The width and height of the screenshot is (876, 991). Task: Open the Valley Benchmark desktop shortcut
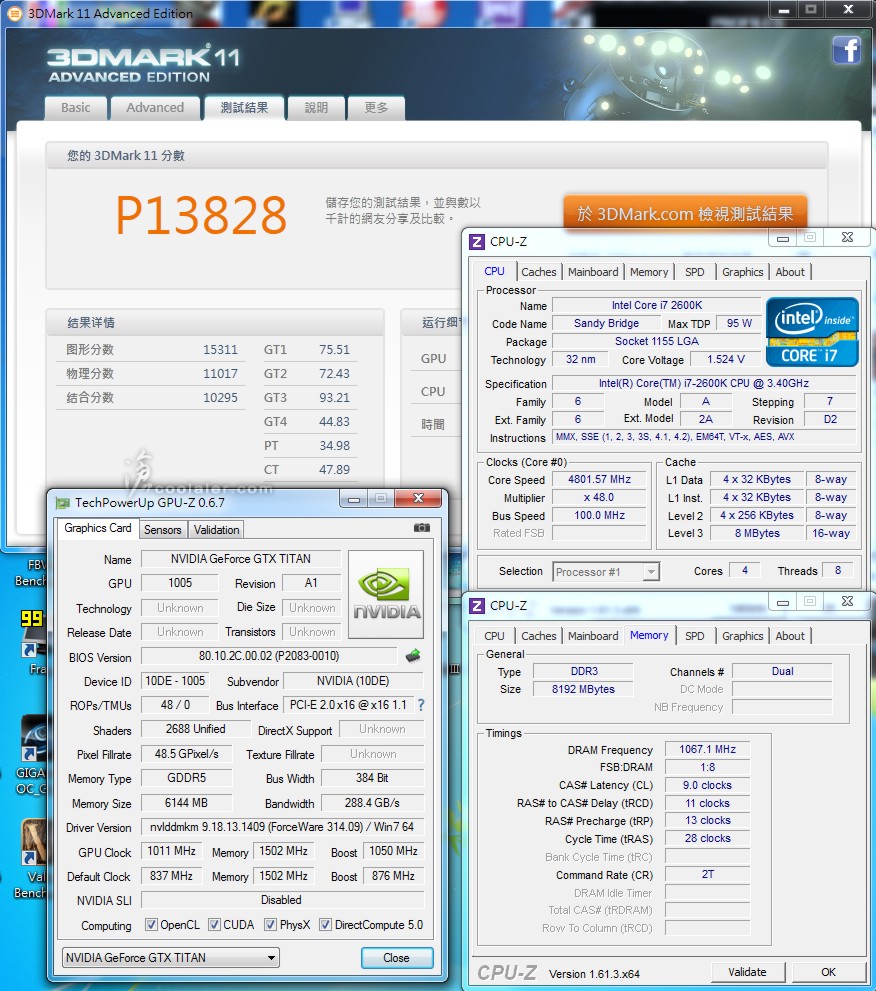33,857
